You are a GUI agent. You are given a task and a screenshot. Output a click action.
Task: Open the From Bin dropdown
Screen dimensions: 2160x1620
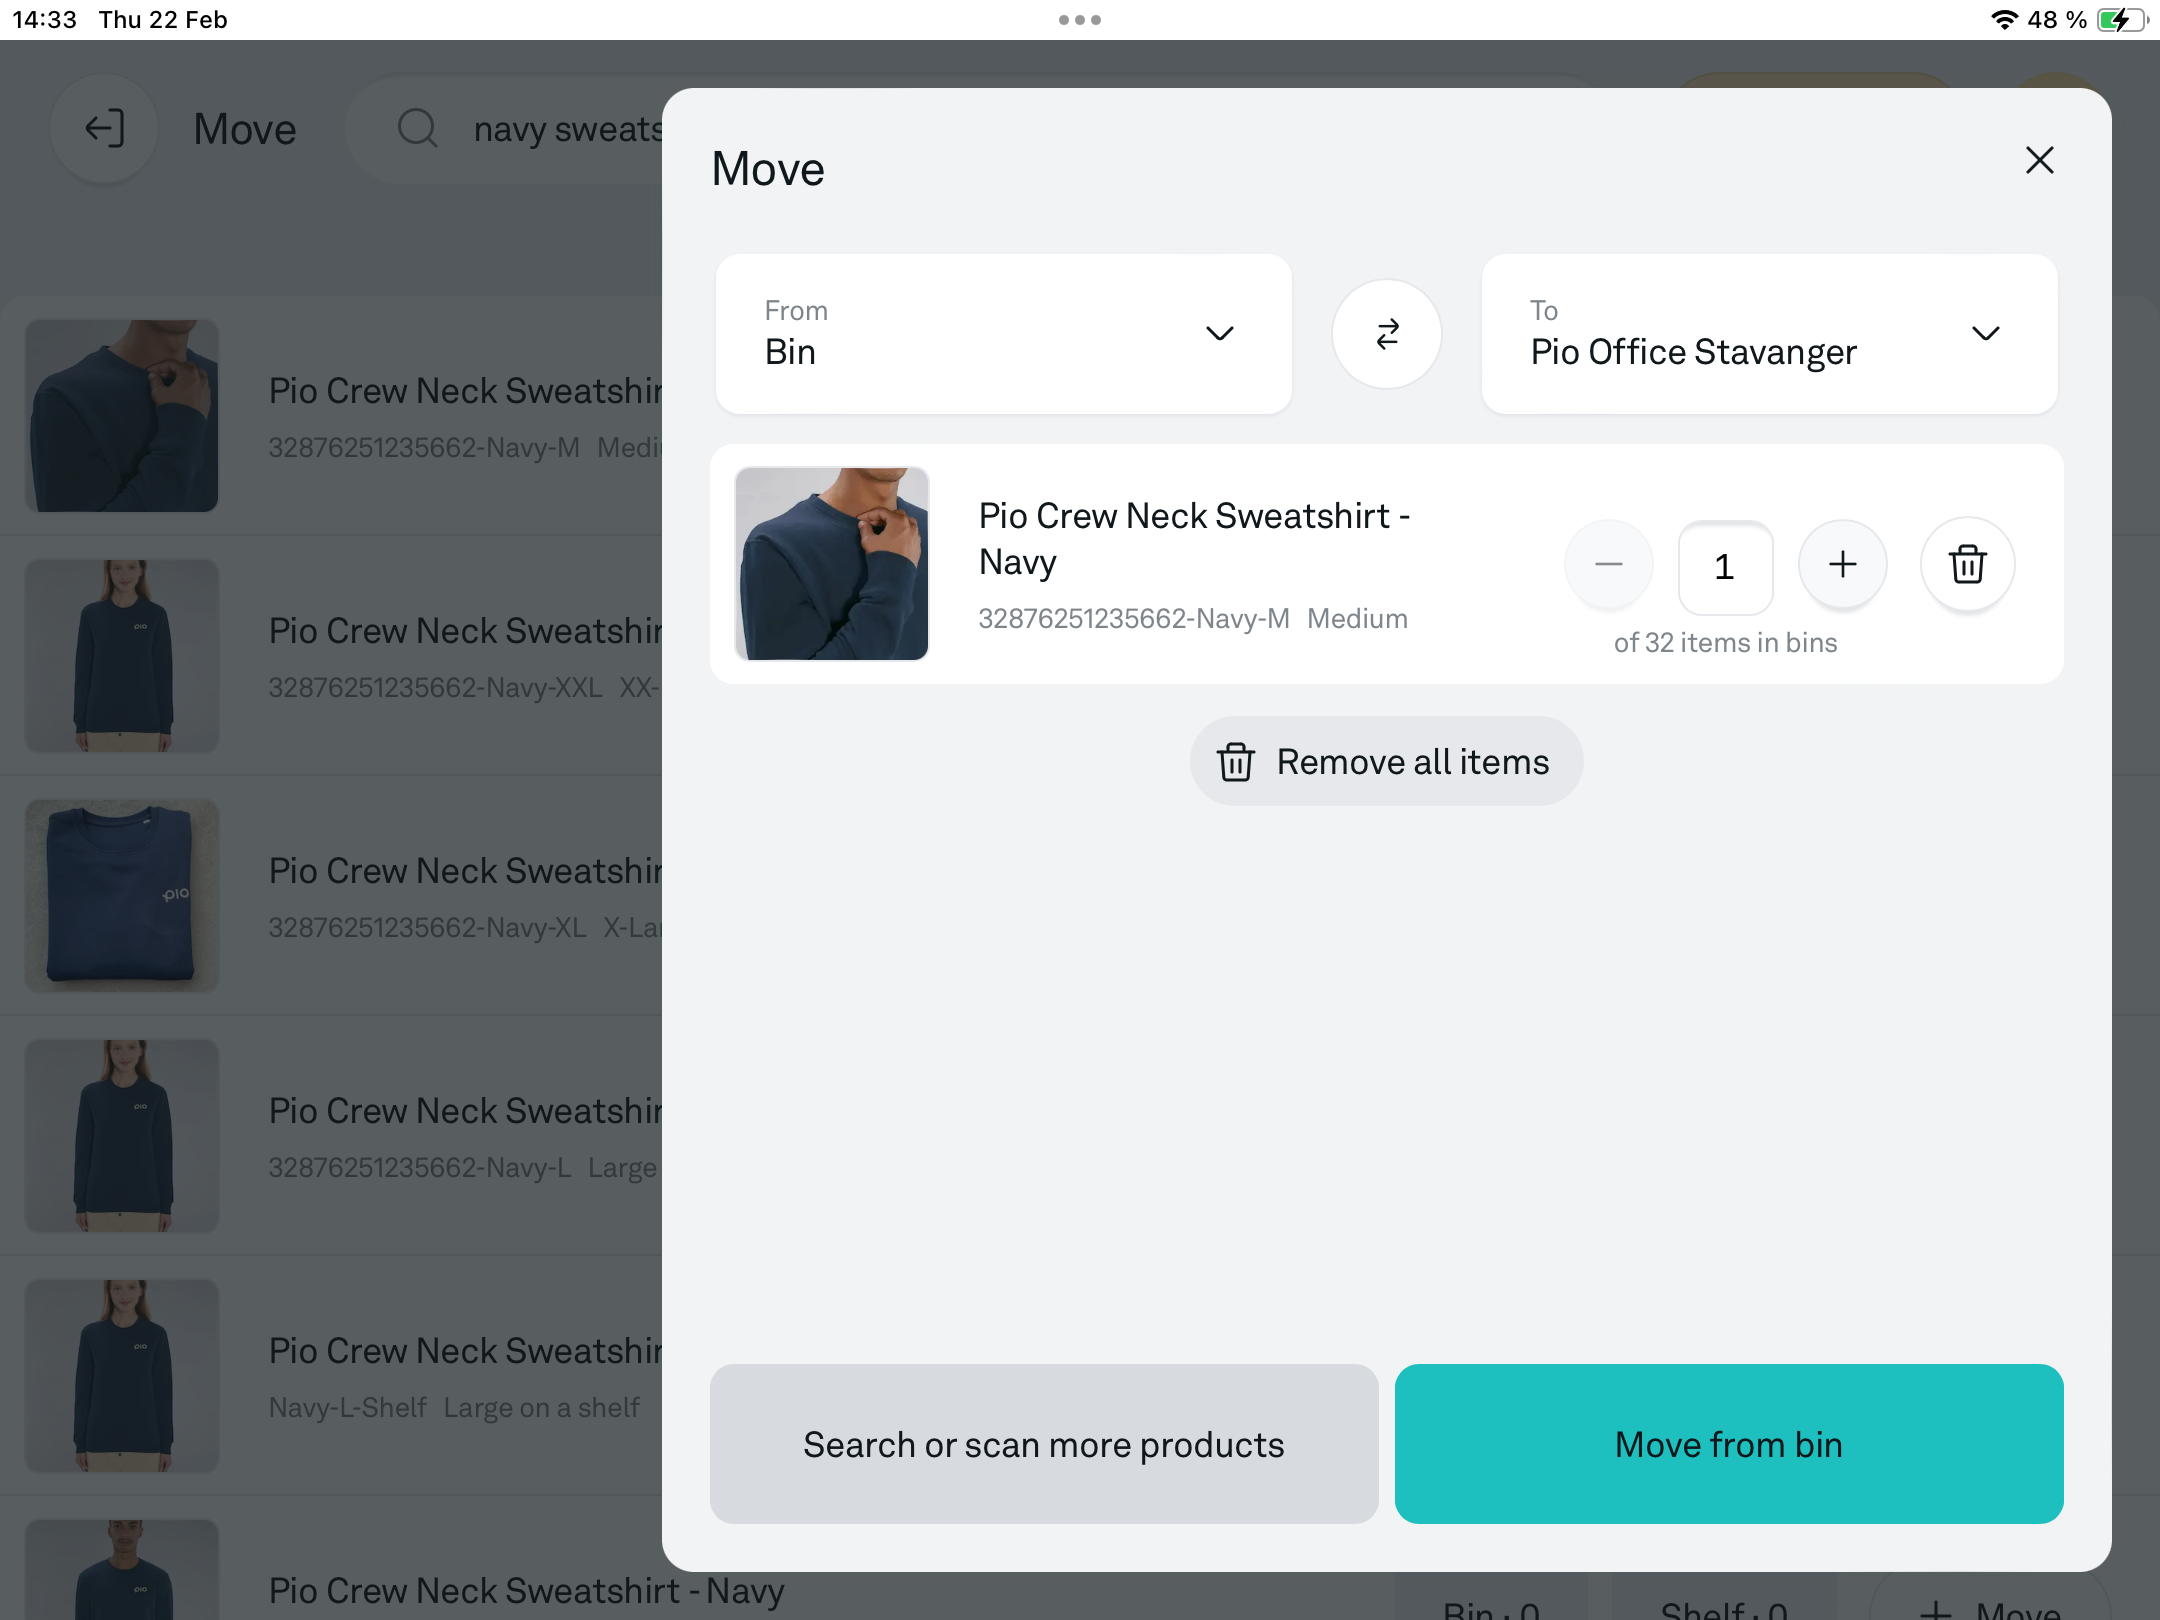point(1004,334)
